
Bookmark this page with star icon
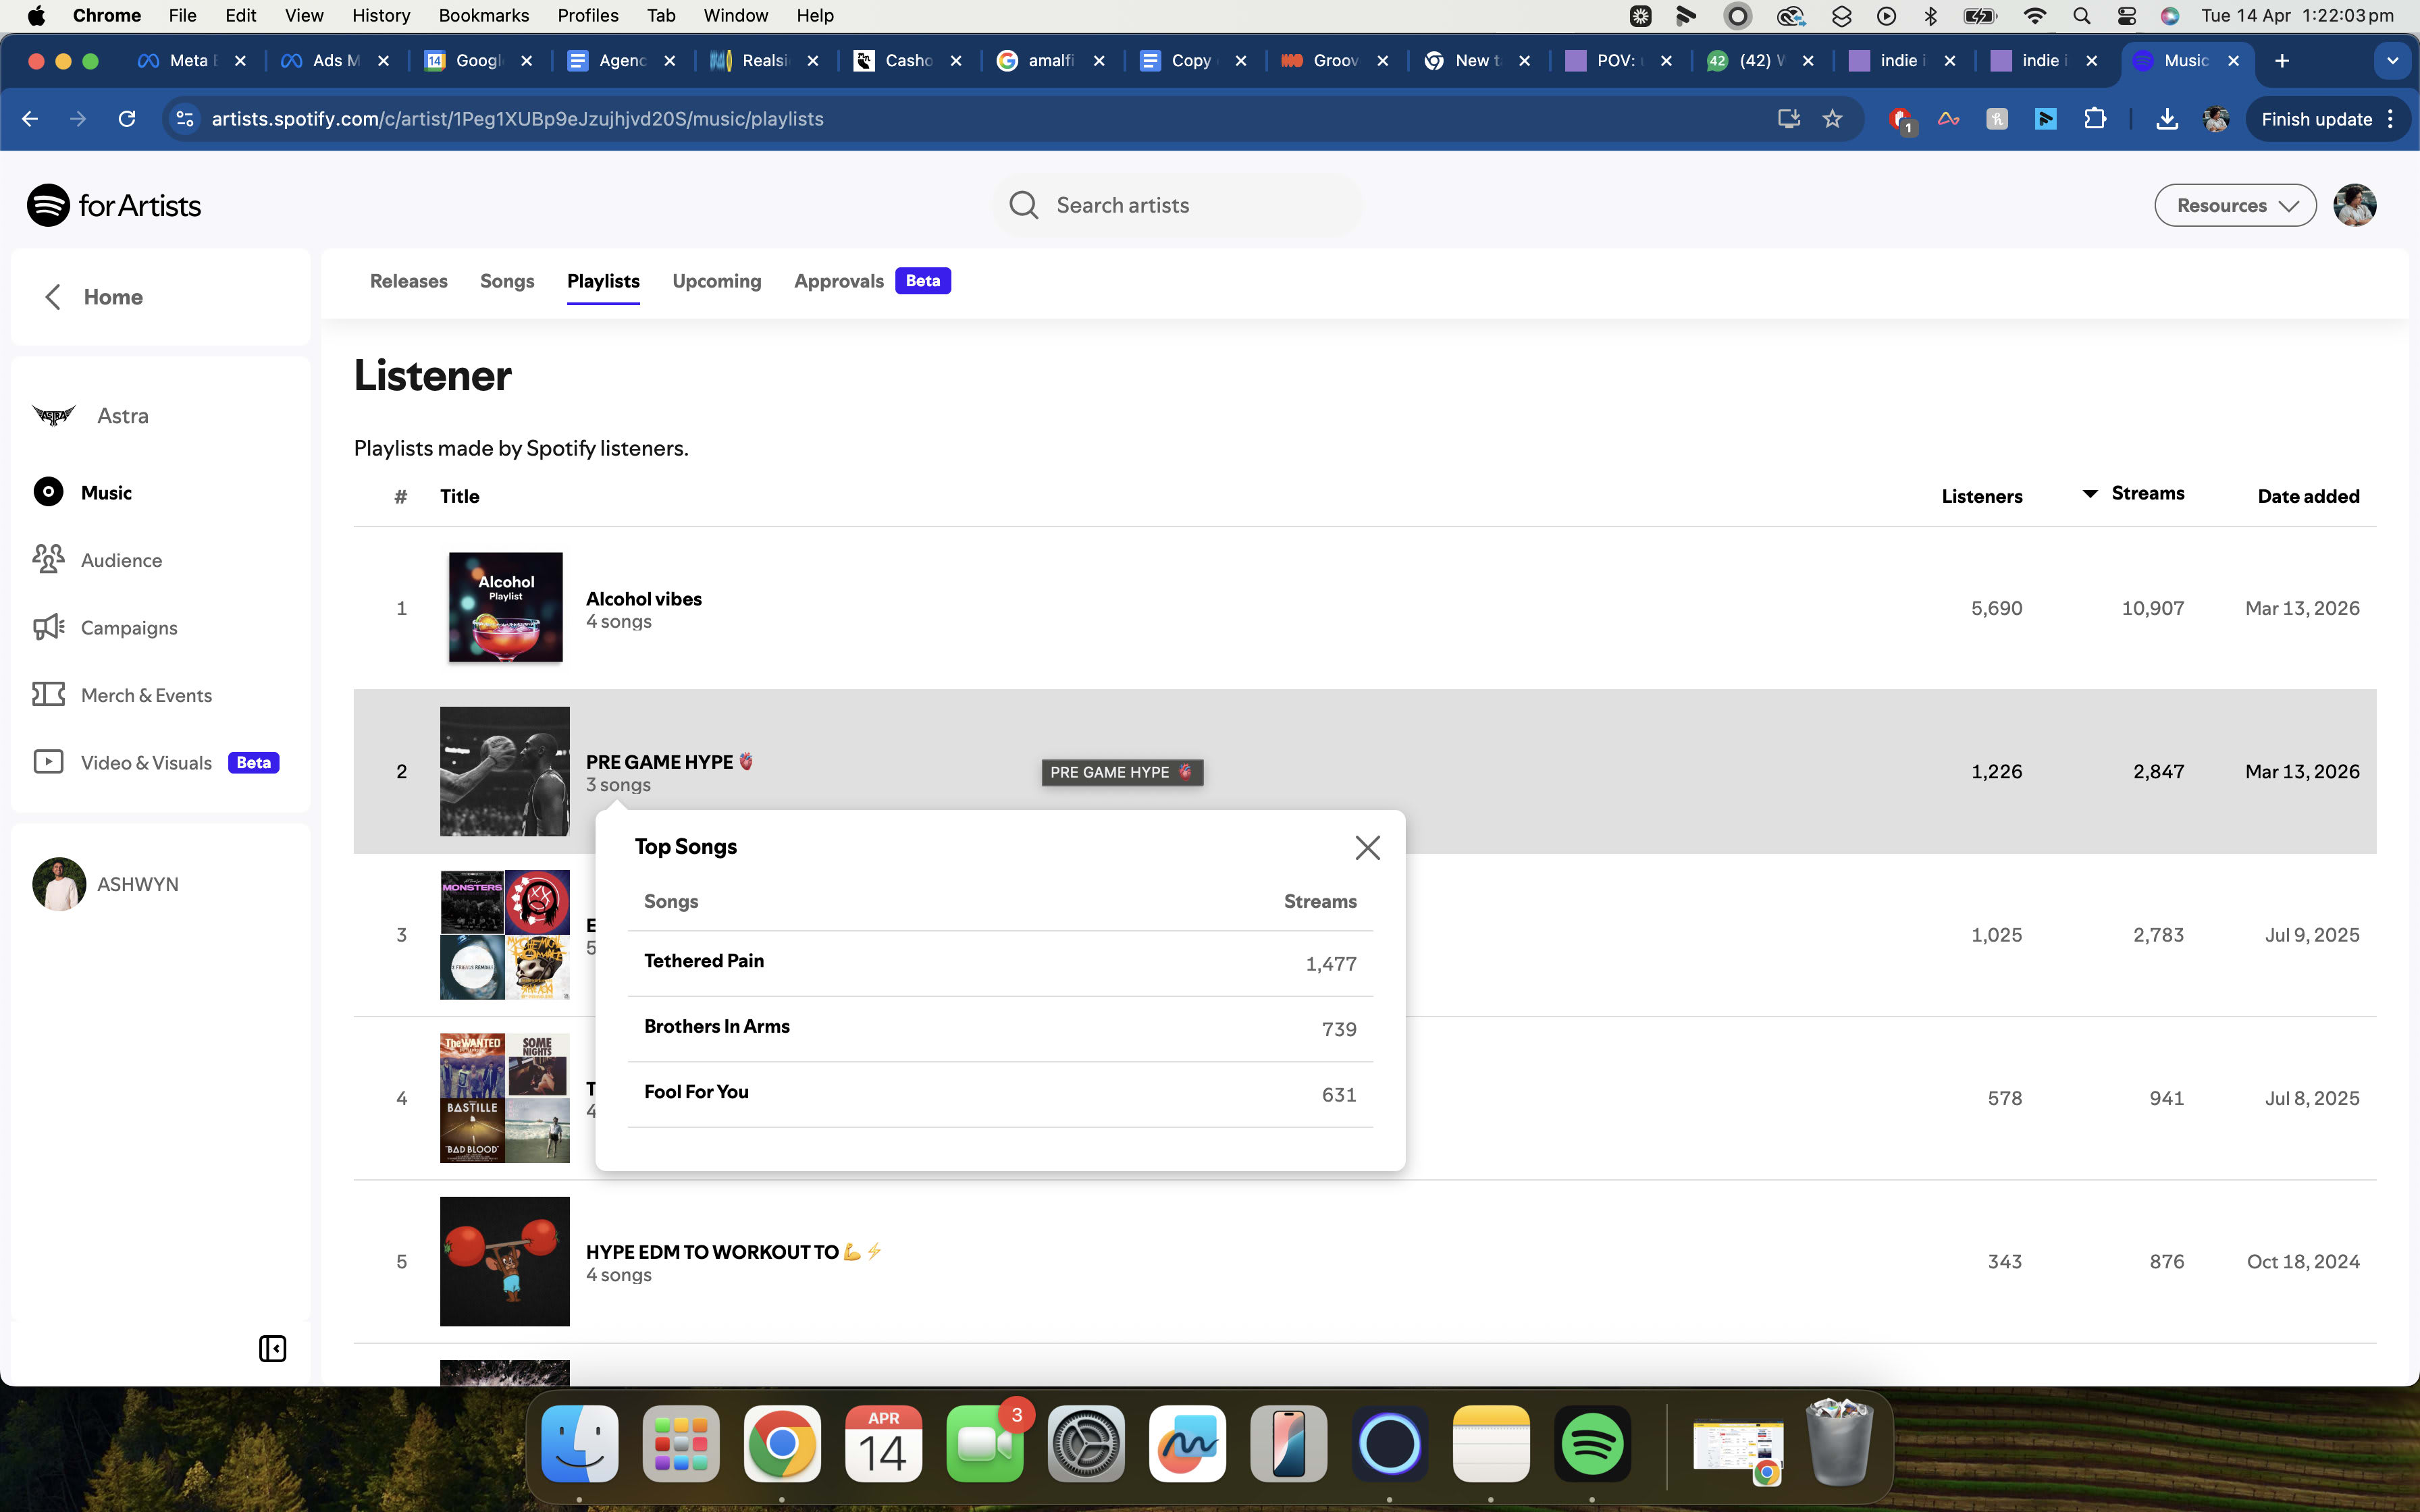[x=1832, y=119]
